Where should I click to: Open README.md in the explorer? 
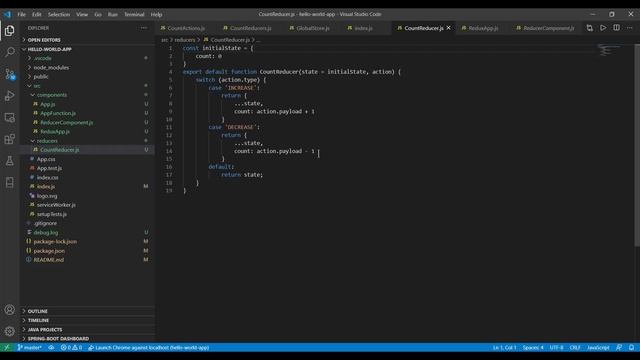point(49,260)
